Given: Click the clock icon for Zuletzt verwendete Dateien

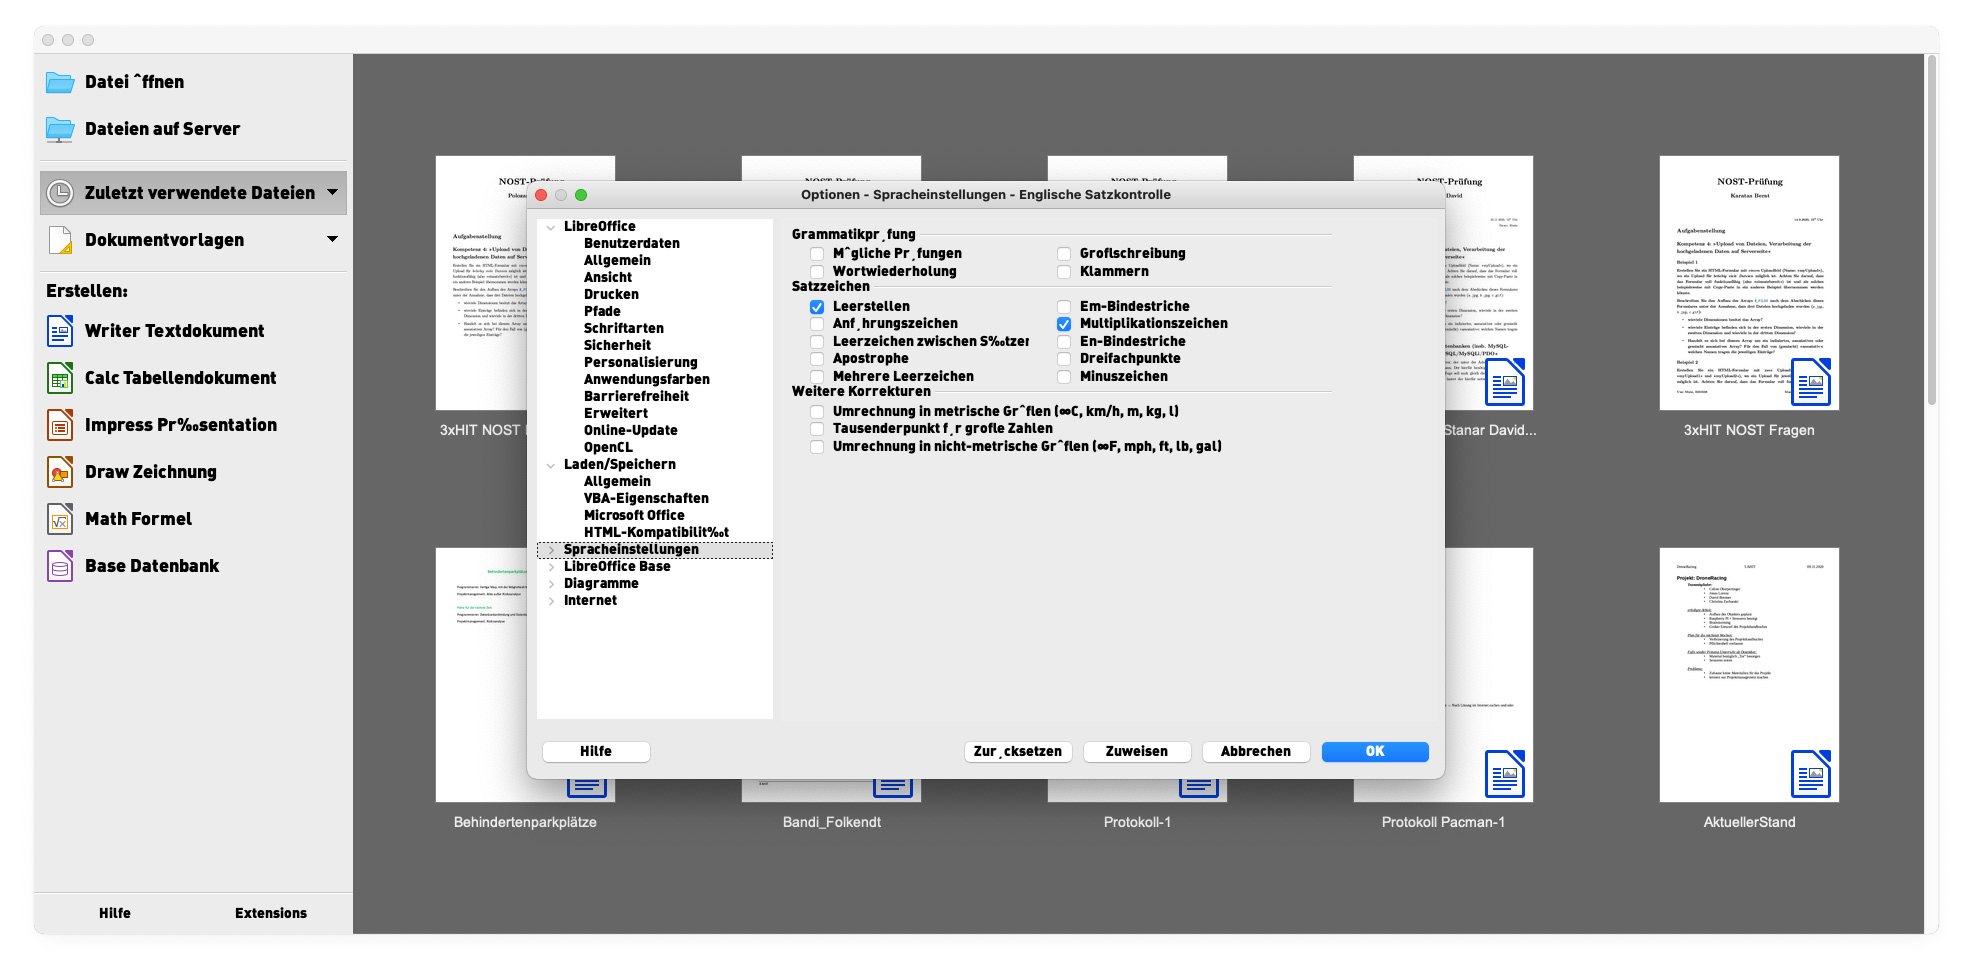Looking at the screenshot, I should [x=60, y=193].
